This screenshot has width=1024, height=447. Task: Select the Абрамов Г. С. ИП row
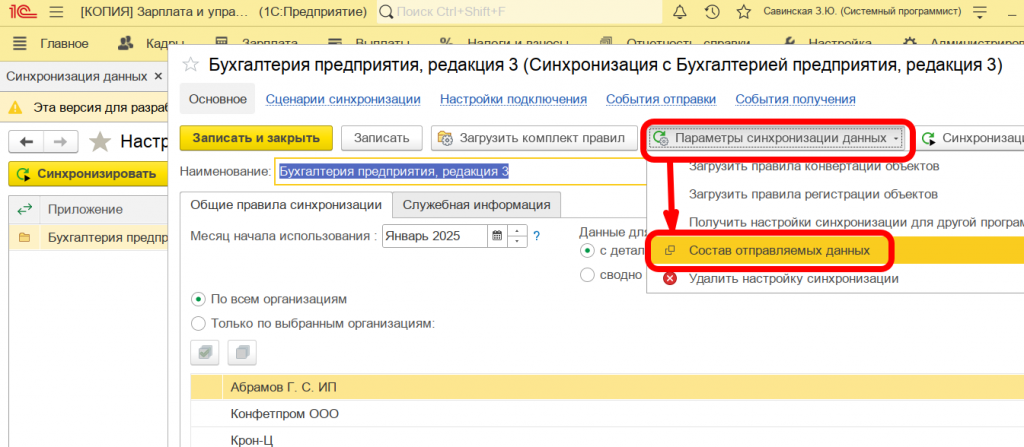tap(607, 388)
